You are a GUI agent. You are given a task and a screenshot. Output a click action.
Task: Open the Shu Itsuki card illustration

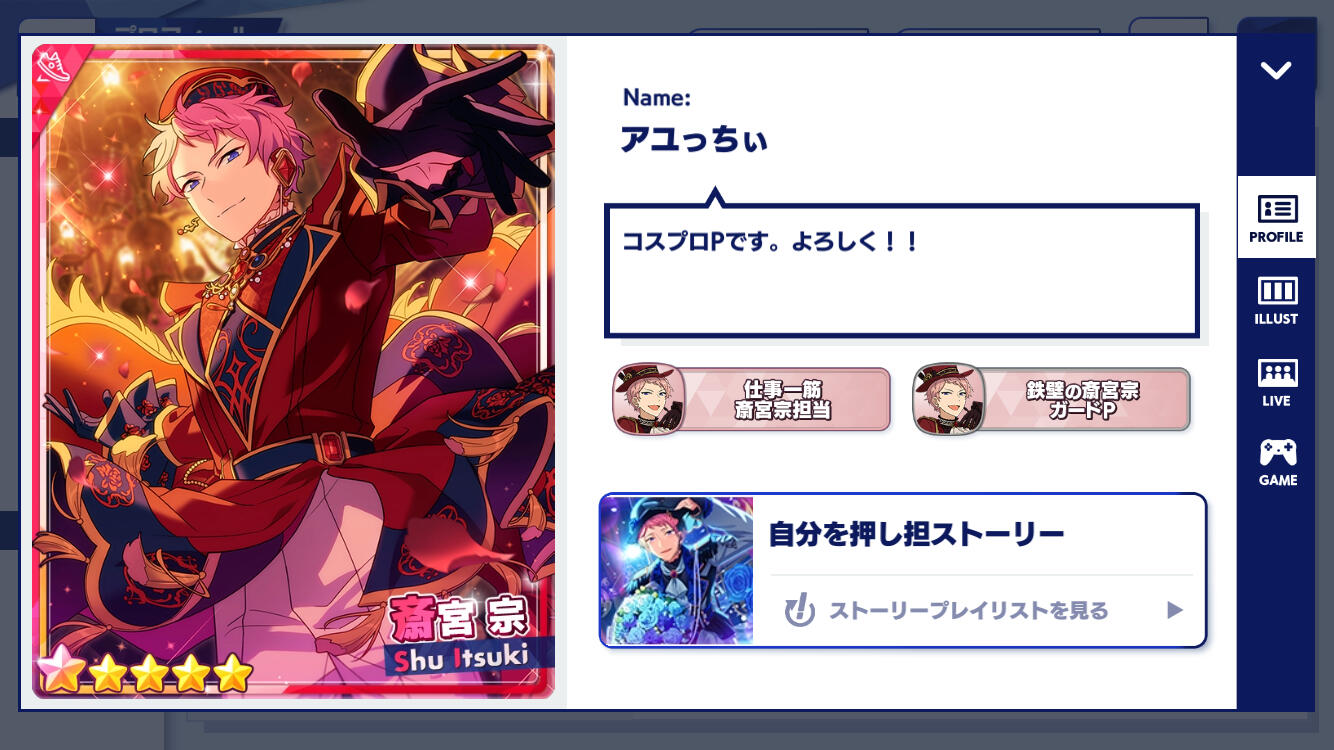[293, 371]
